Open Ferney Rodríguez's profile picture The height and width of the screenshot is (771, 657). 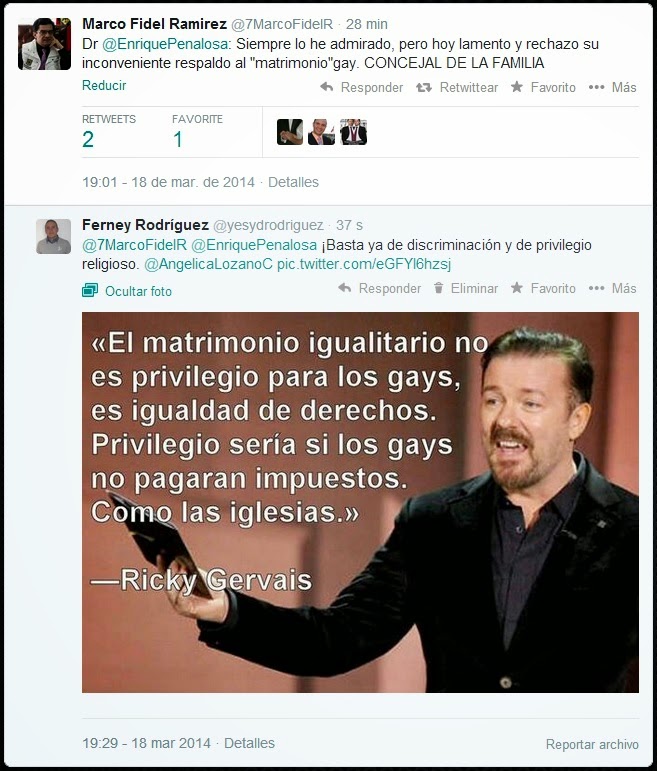point(53,236)
